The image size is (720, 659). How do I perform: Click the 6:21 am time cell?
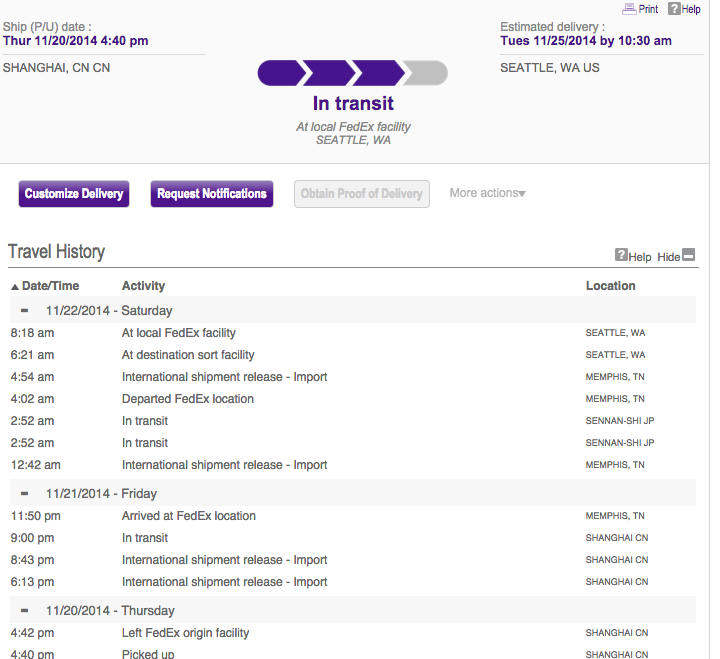pos(32,355)
